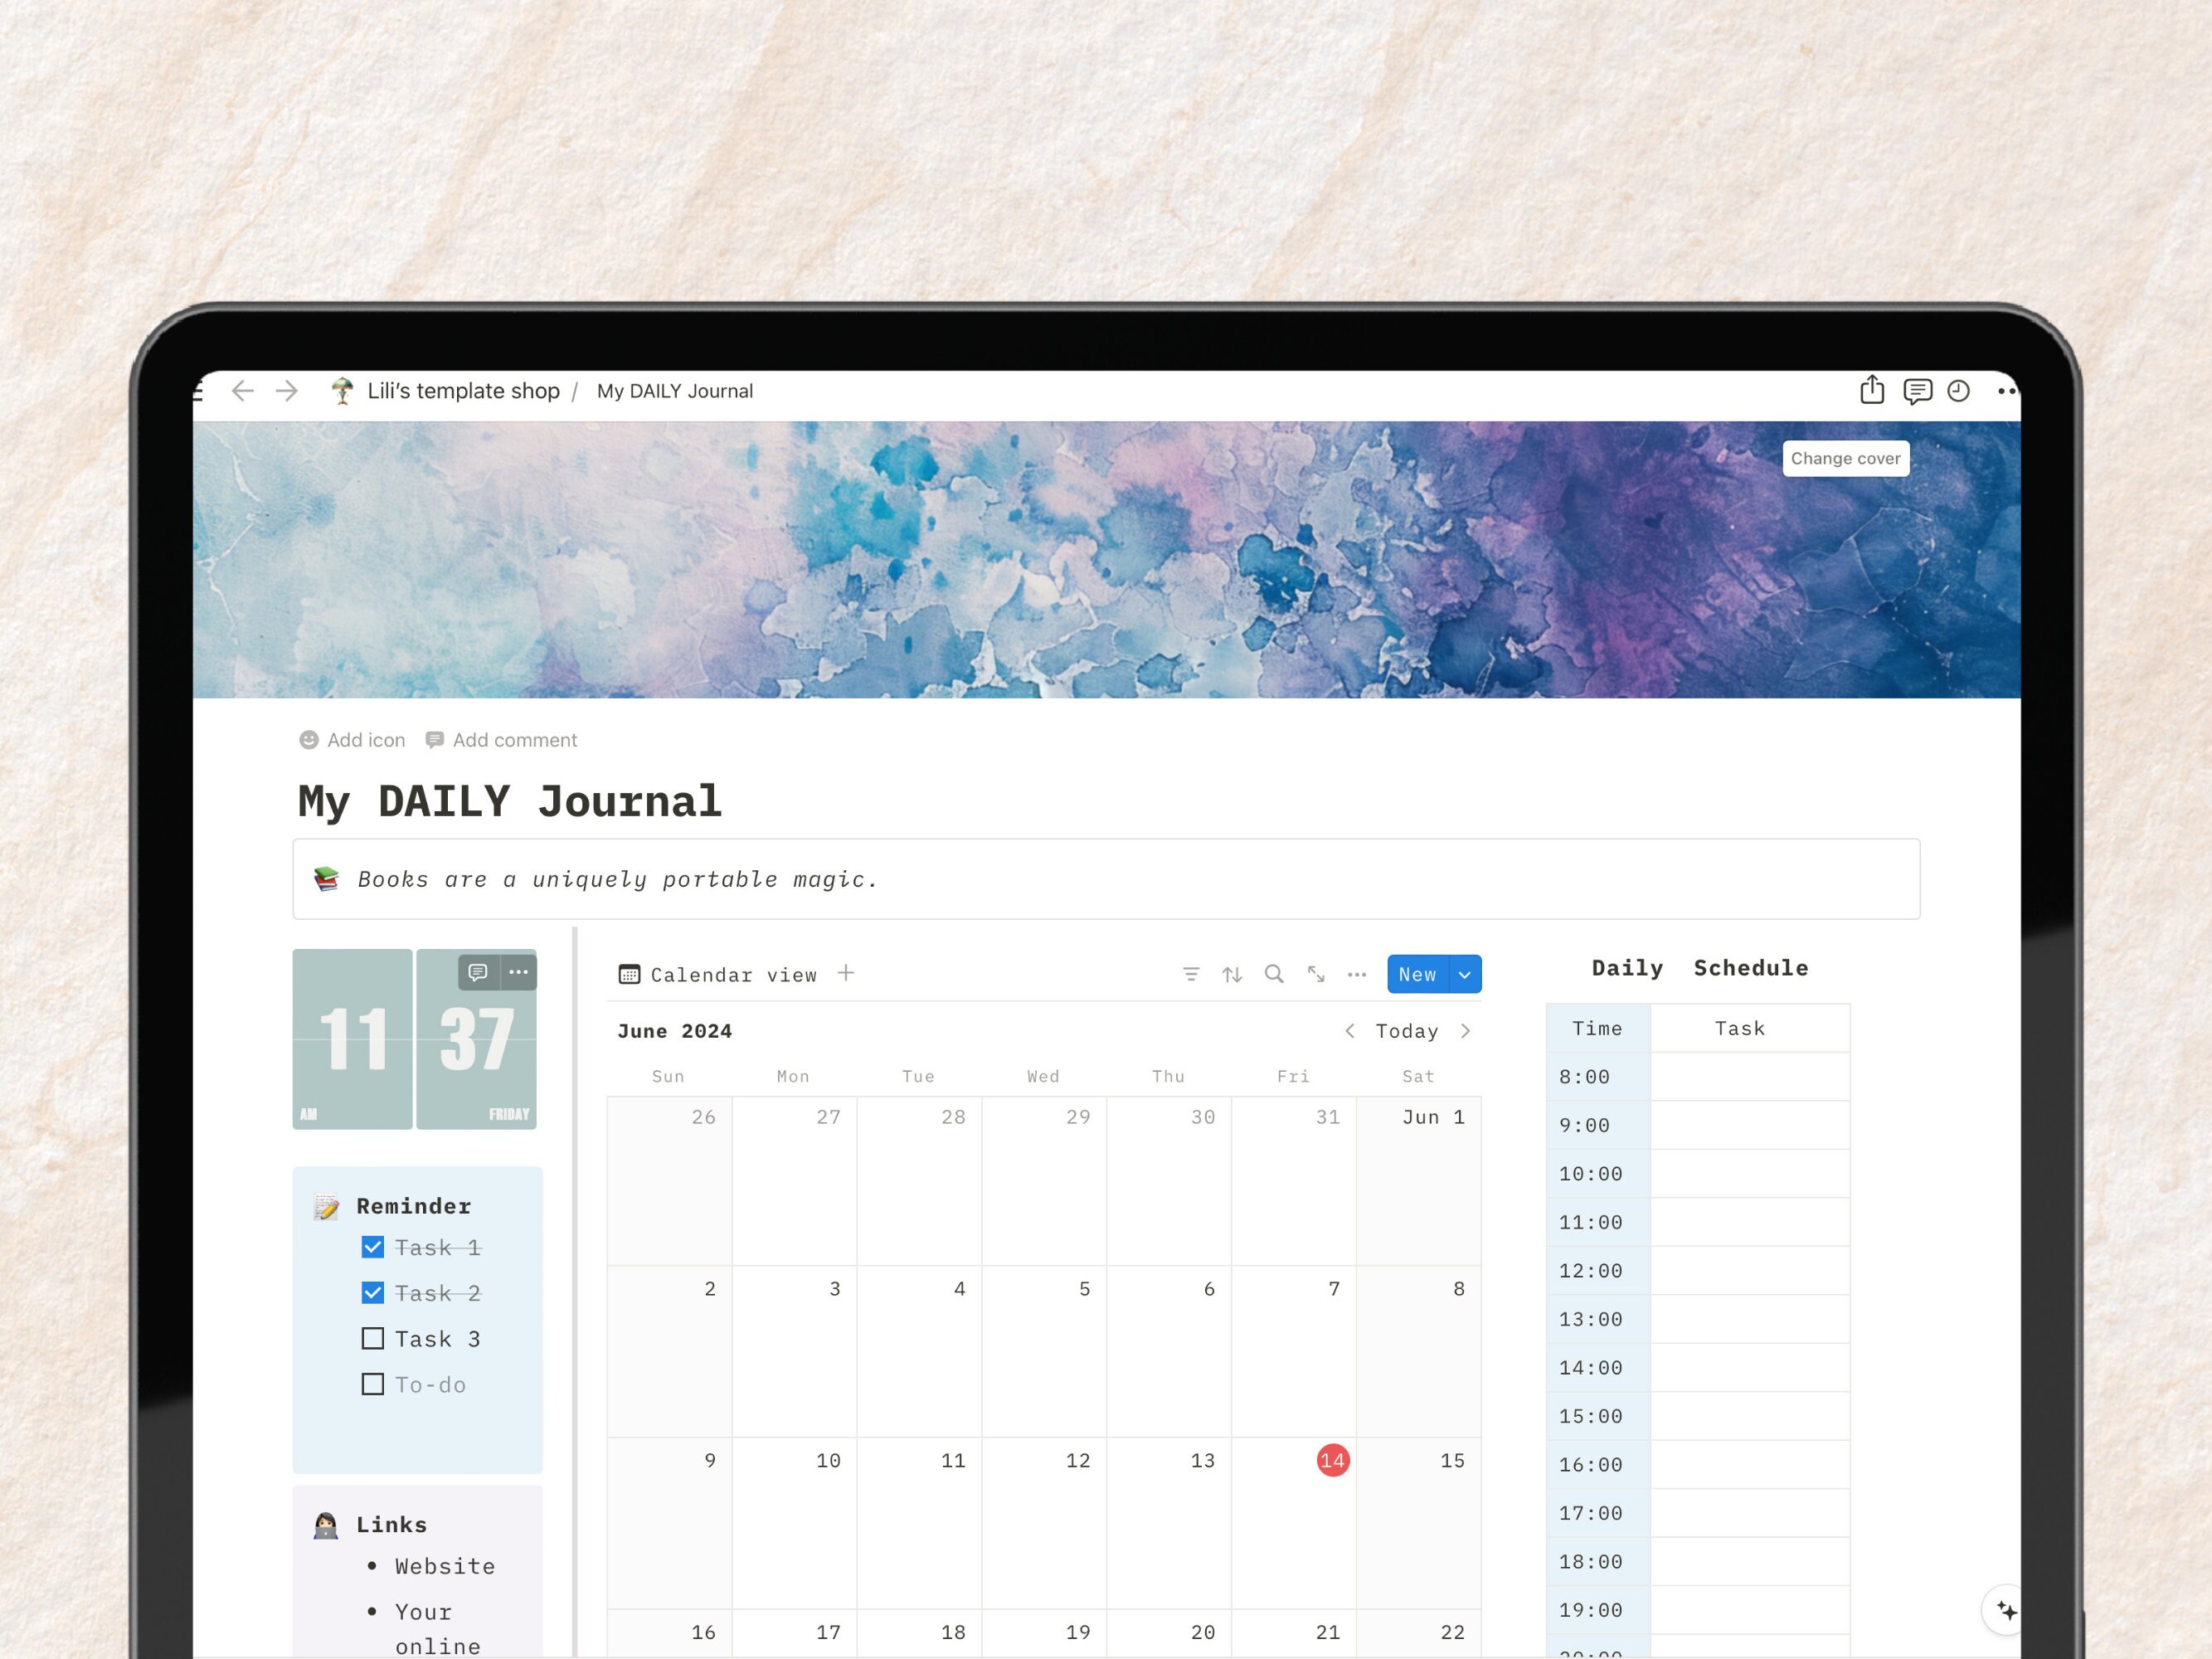Screen dimensions: 2212x1659
Task: Select highlighted date 14 in calendar
Action: point(1333,1461)
